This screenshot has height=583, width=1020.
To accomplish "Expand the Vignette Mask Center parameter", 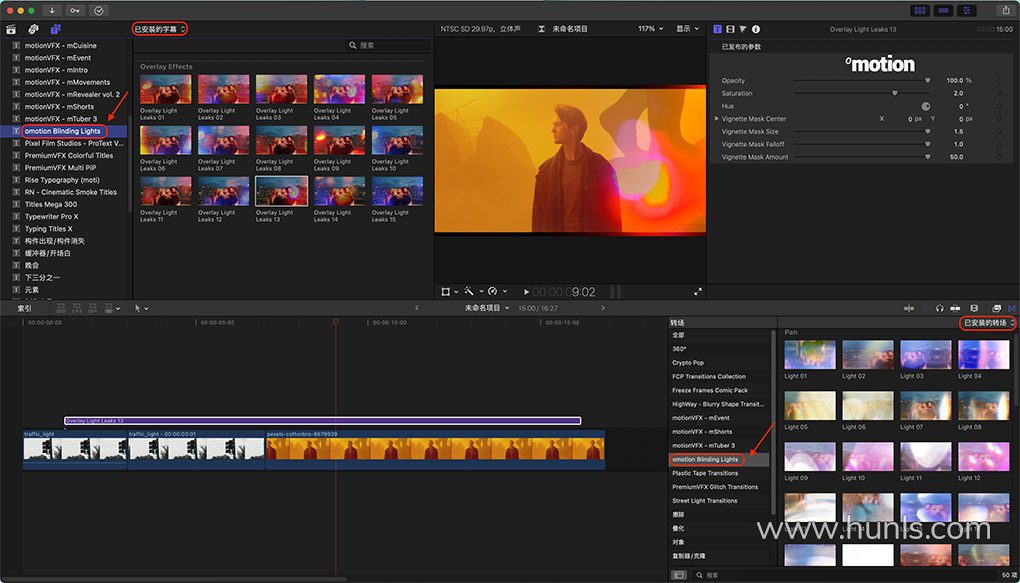I will tap(716, 119).
